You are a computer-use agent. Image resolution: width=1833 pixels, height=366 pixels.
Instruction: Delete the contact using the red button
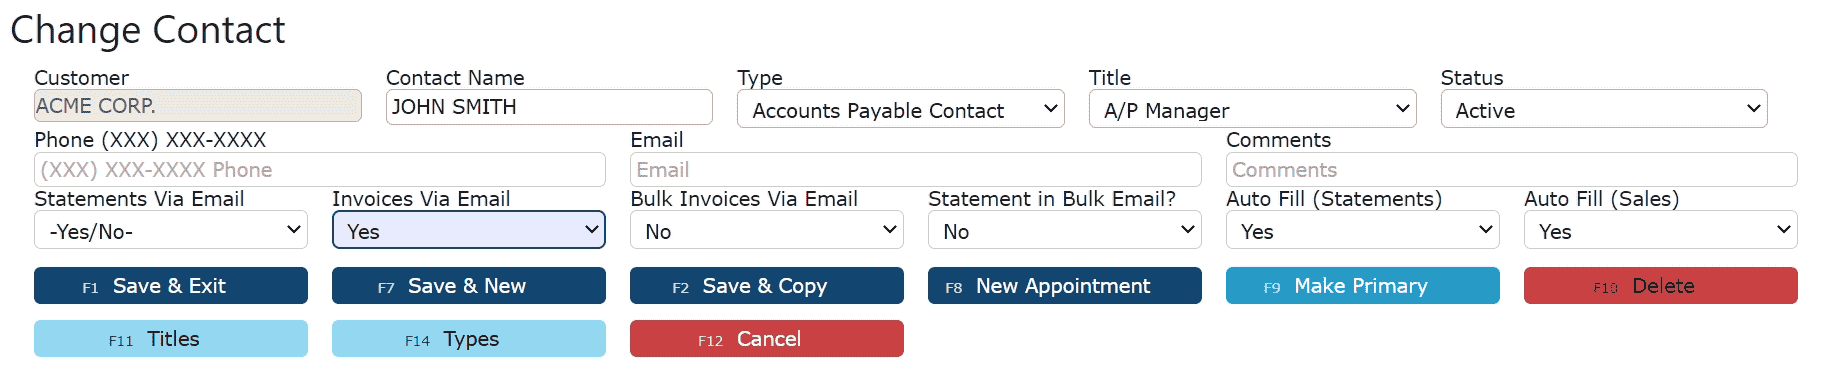pyautogui.click(x=1661, y=285)
